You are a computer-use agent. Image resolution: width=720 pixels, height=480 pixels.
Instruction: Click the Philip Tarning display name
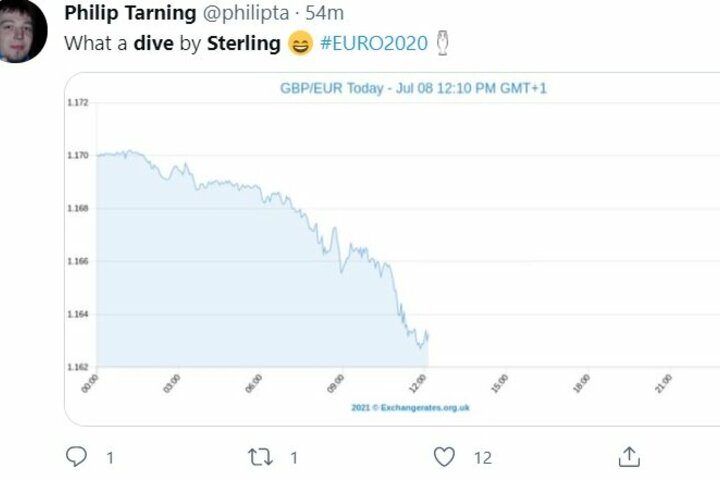(129, 13)
